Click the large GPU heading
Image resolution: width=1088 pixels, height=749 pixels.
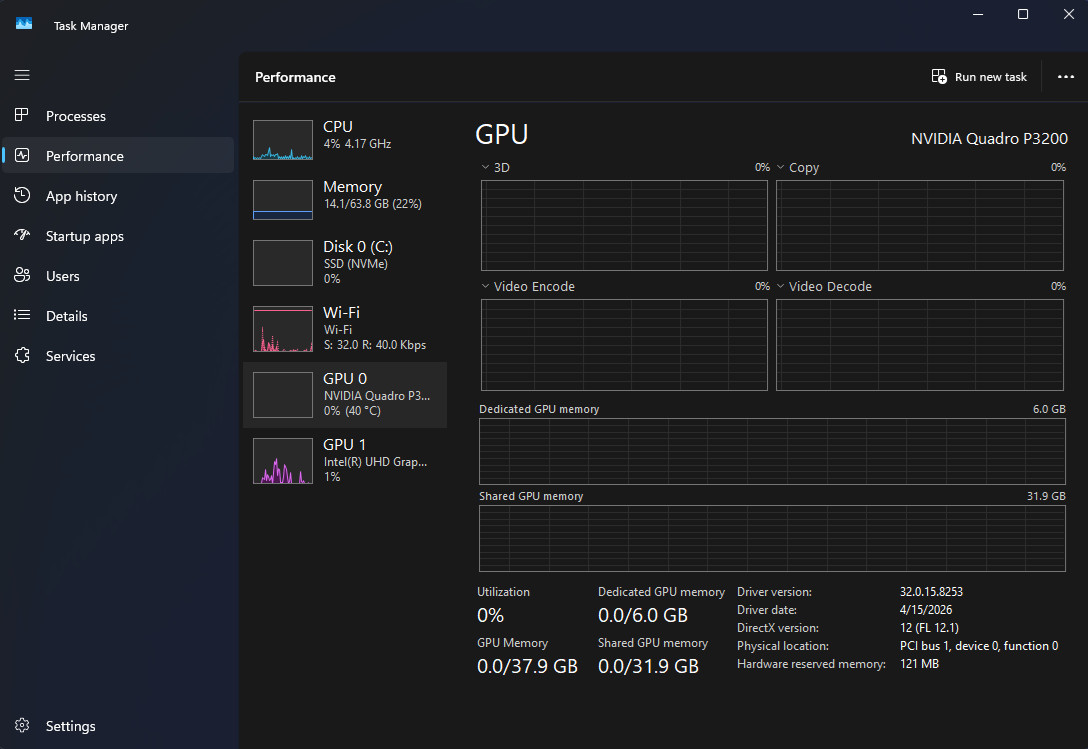click(x=502, y=134)
